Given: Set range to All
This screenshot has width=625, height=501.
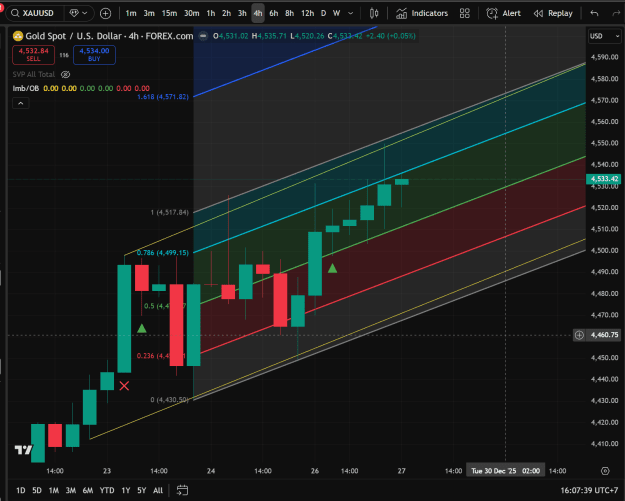Looking at the screenshot, I should coord(158,490).
